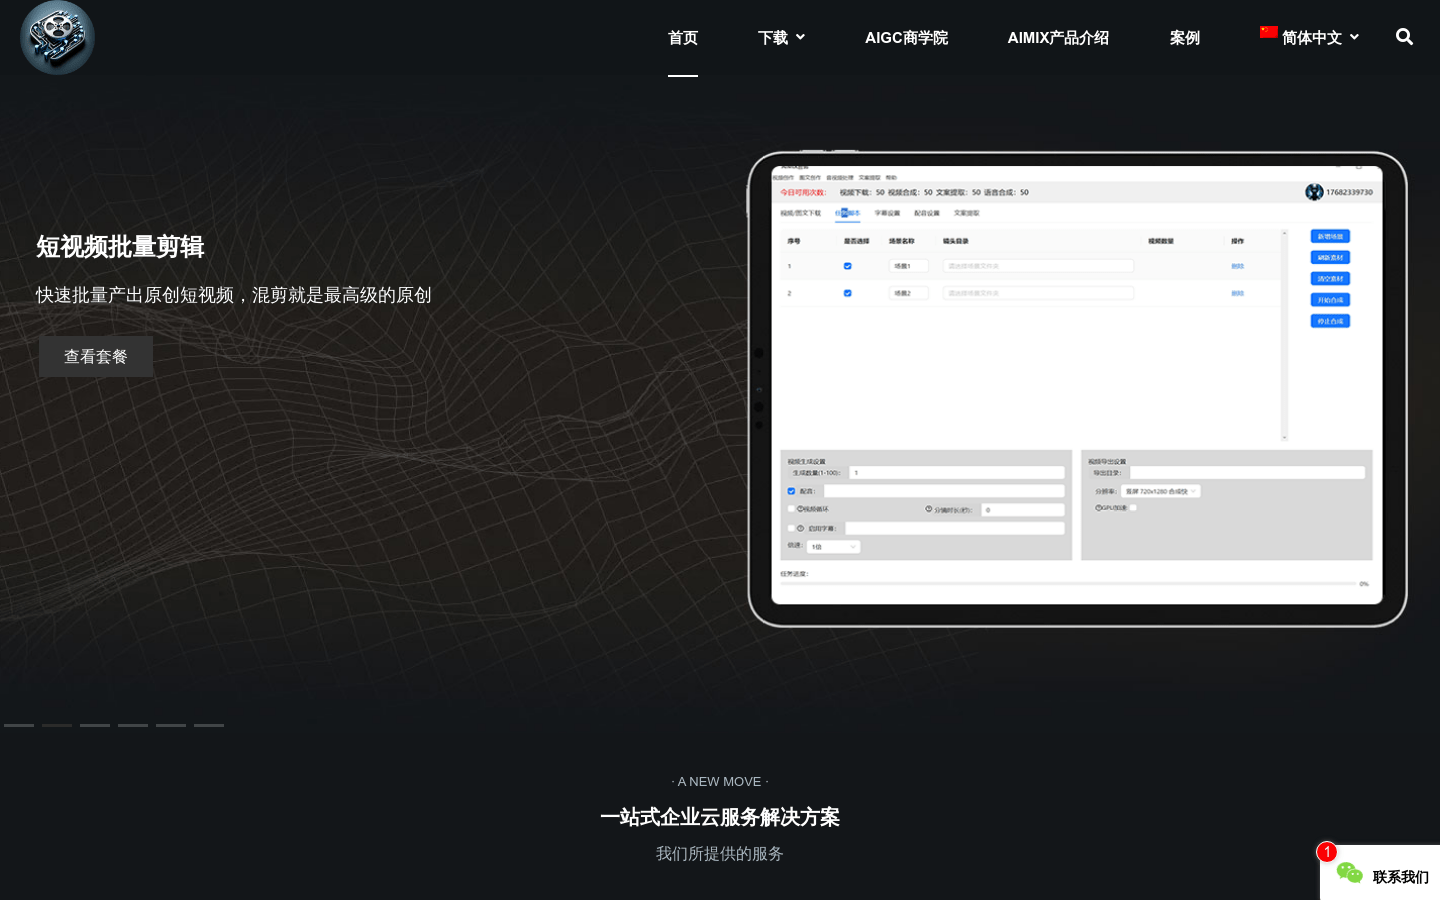
Task: Click the user avatar beside 17682339730
Action: coord(1314,192)
